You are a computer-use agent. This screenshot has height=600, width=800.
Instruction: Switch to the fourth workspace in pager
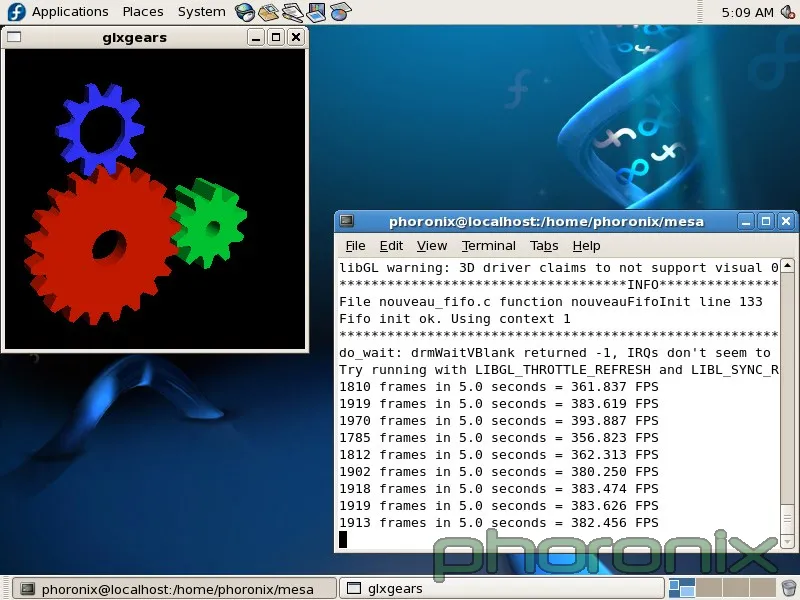[762, 588]
